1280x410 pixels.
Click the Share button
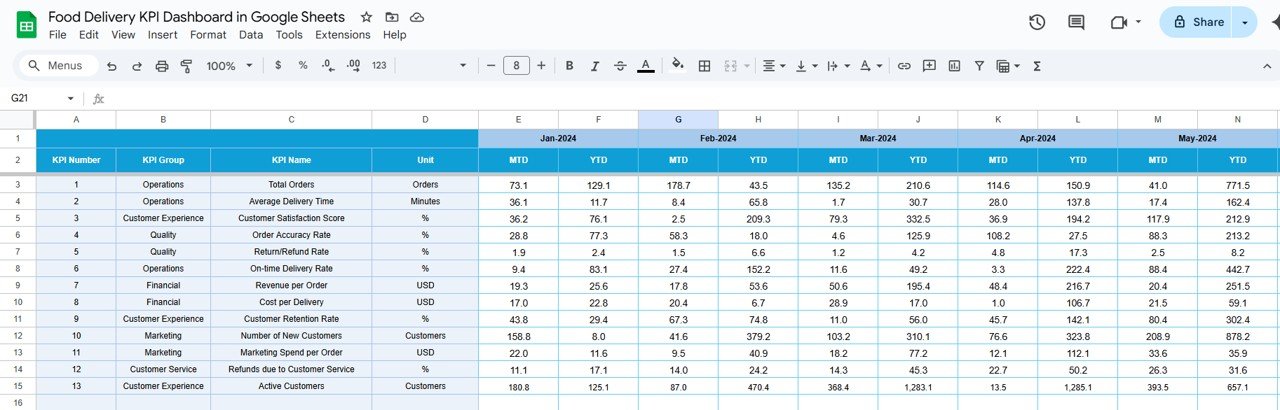click(x=1197, y=22)
